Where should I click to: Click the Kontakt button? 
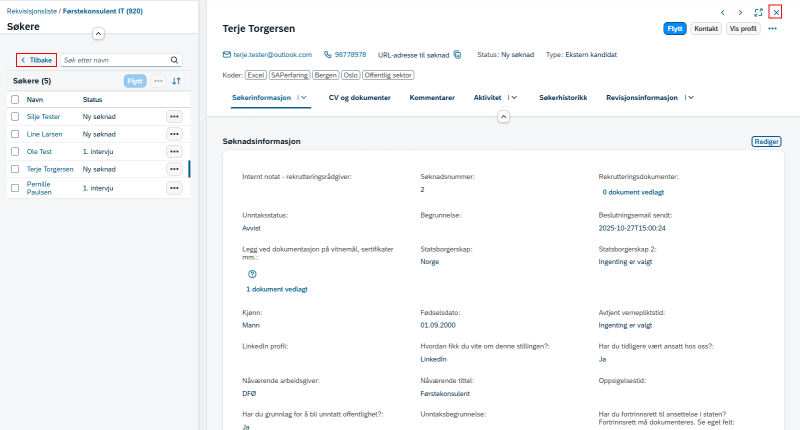(706, 29)
